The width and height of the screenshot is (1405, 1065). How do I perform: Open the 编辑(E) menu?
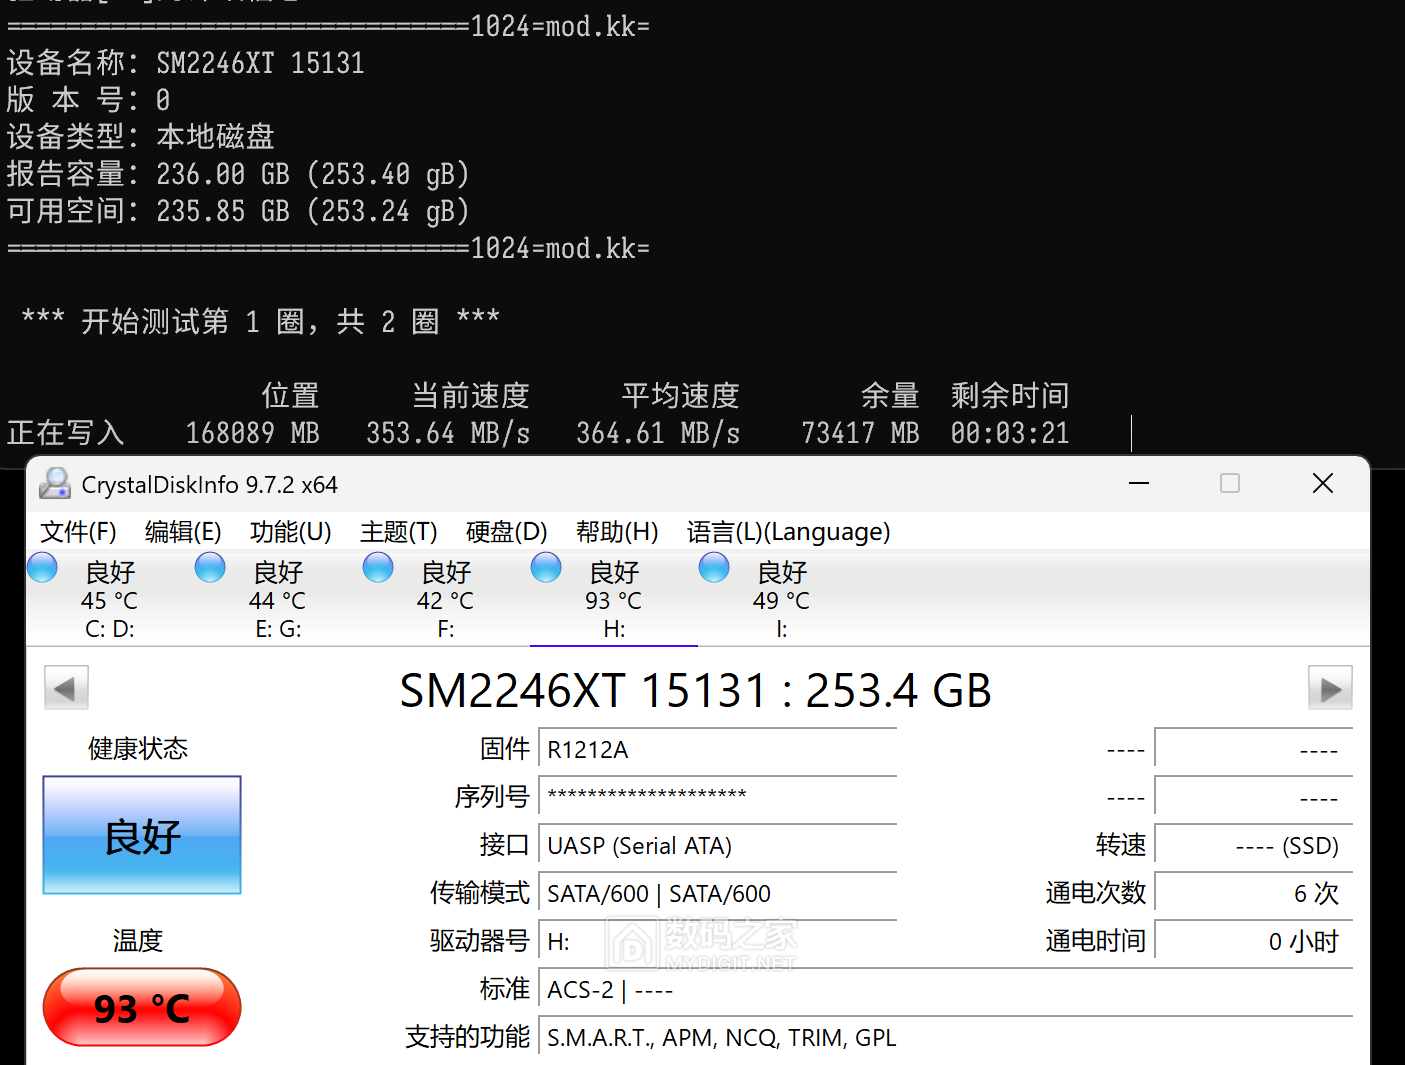(183, 532)
